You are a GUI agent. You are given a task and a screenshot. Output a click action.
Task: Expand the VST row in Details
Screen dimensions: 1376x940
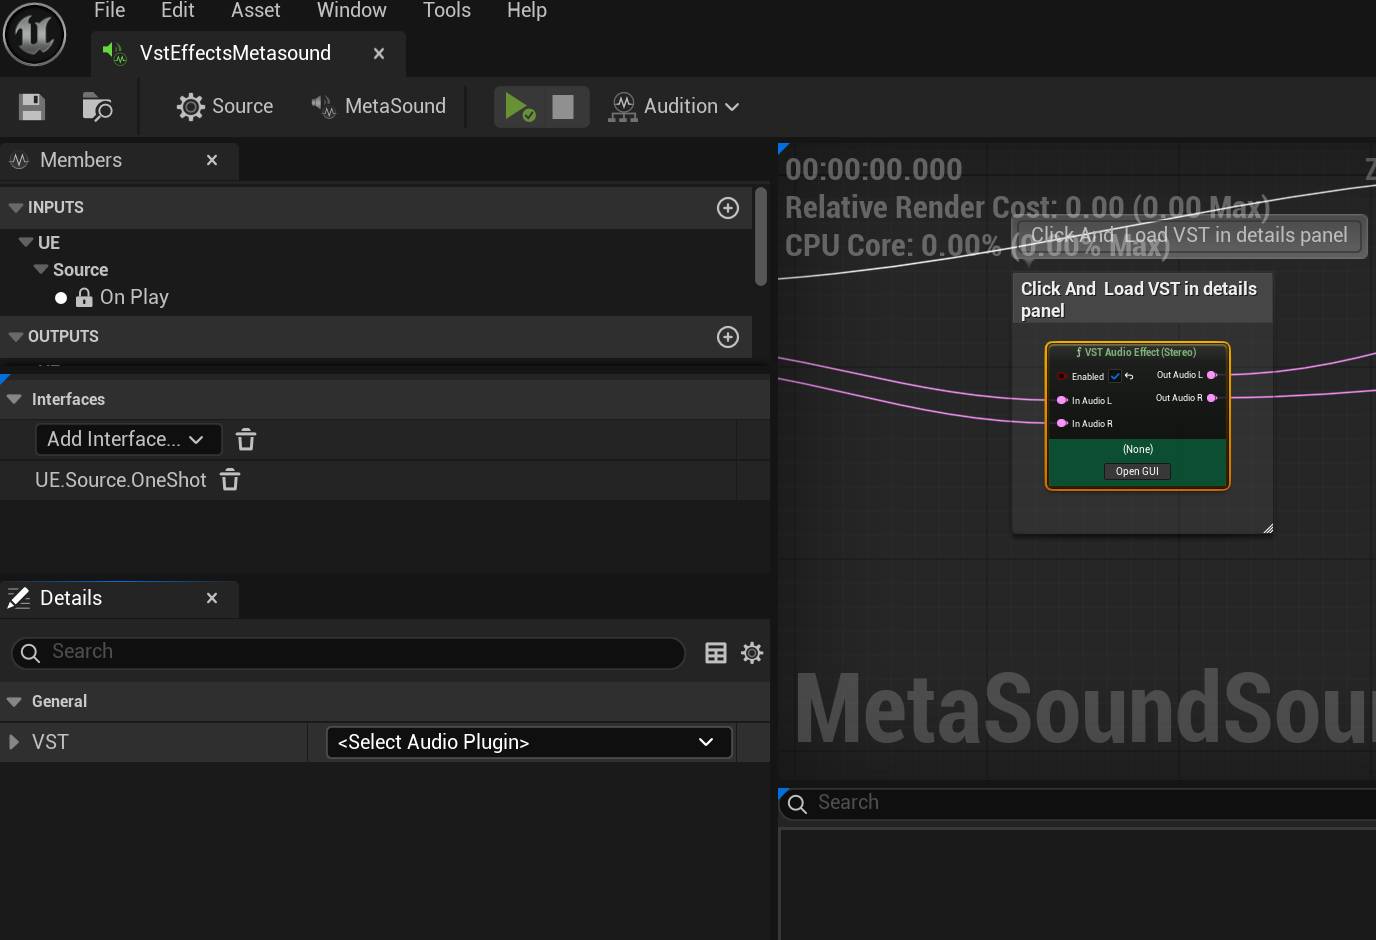point(14,742)
